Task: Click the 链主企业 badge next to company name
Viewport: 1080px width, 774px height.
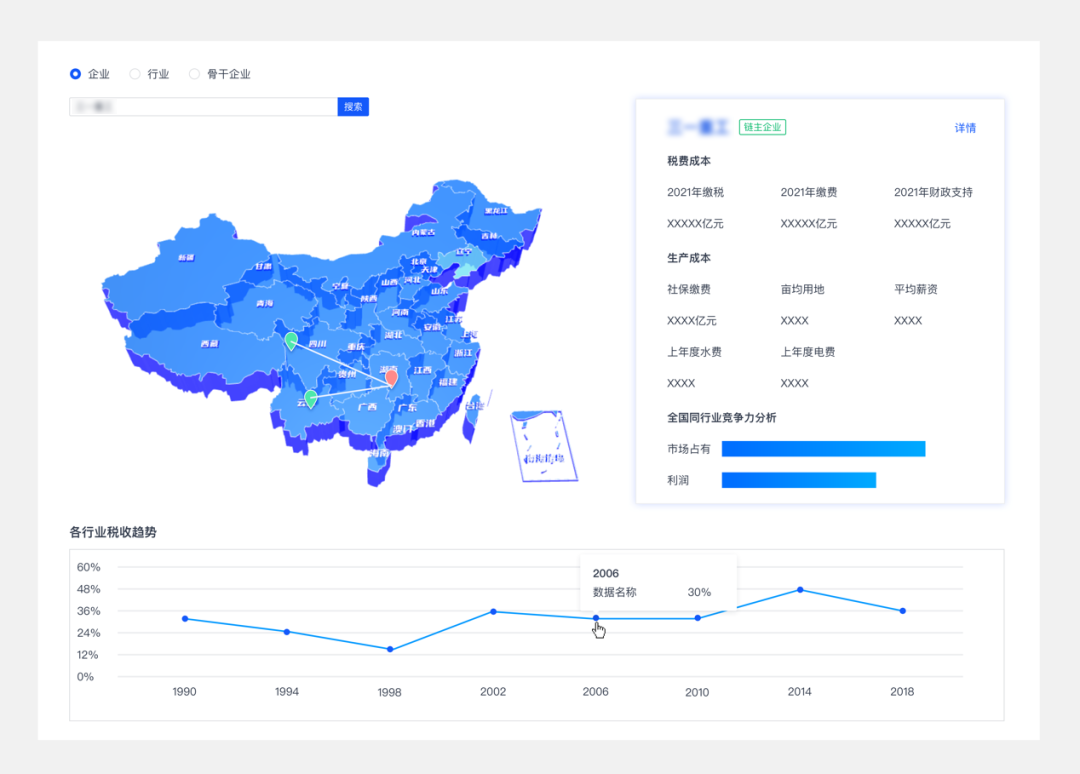Action: (x=762, y=127)
